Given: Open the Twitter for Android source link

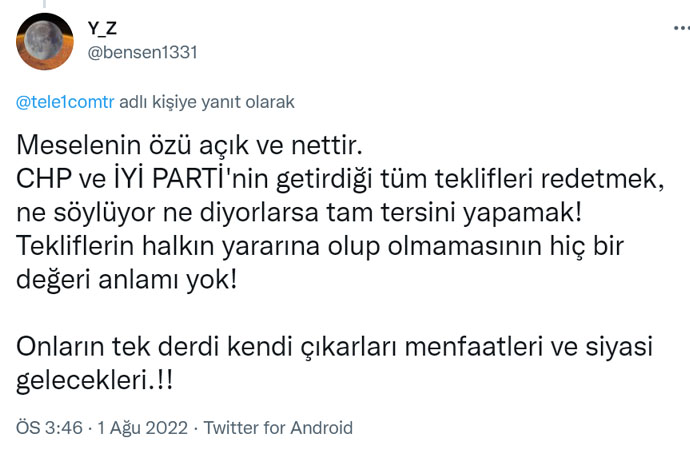Looking at the screenshot, I should click(277, 428).
